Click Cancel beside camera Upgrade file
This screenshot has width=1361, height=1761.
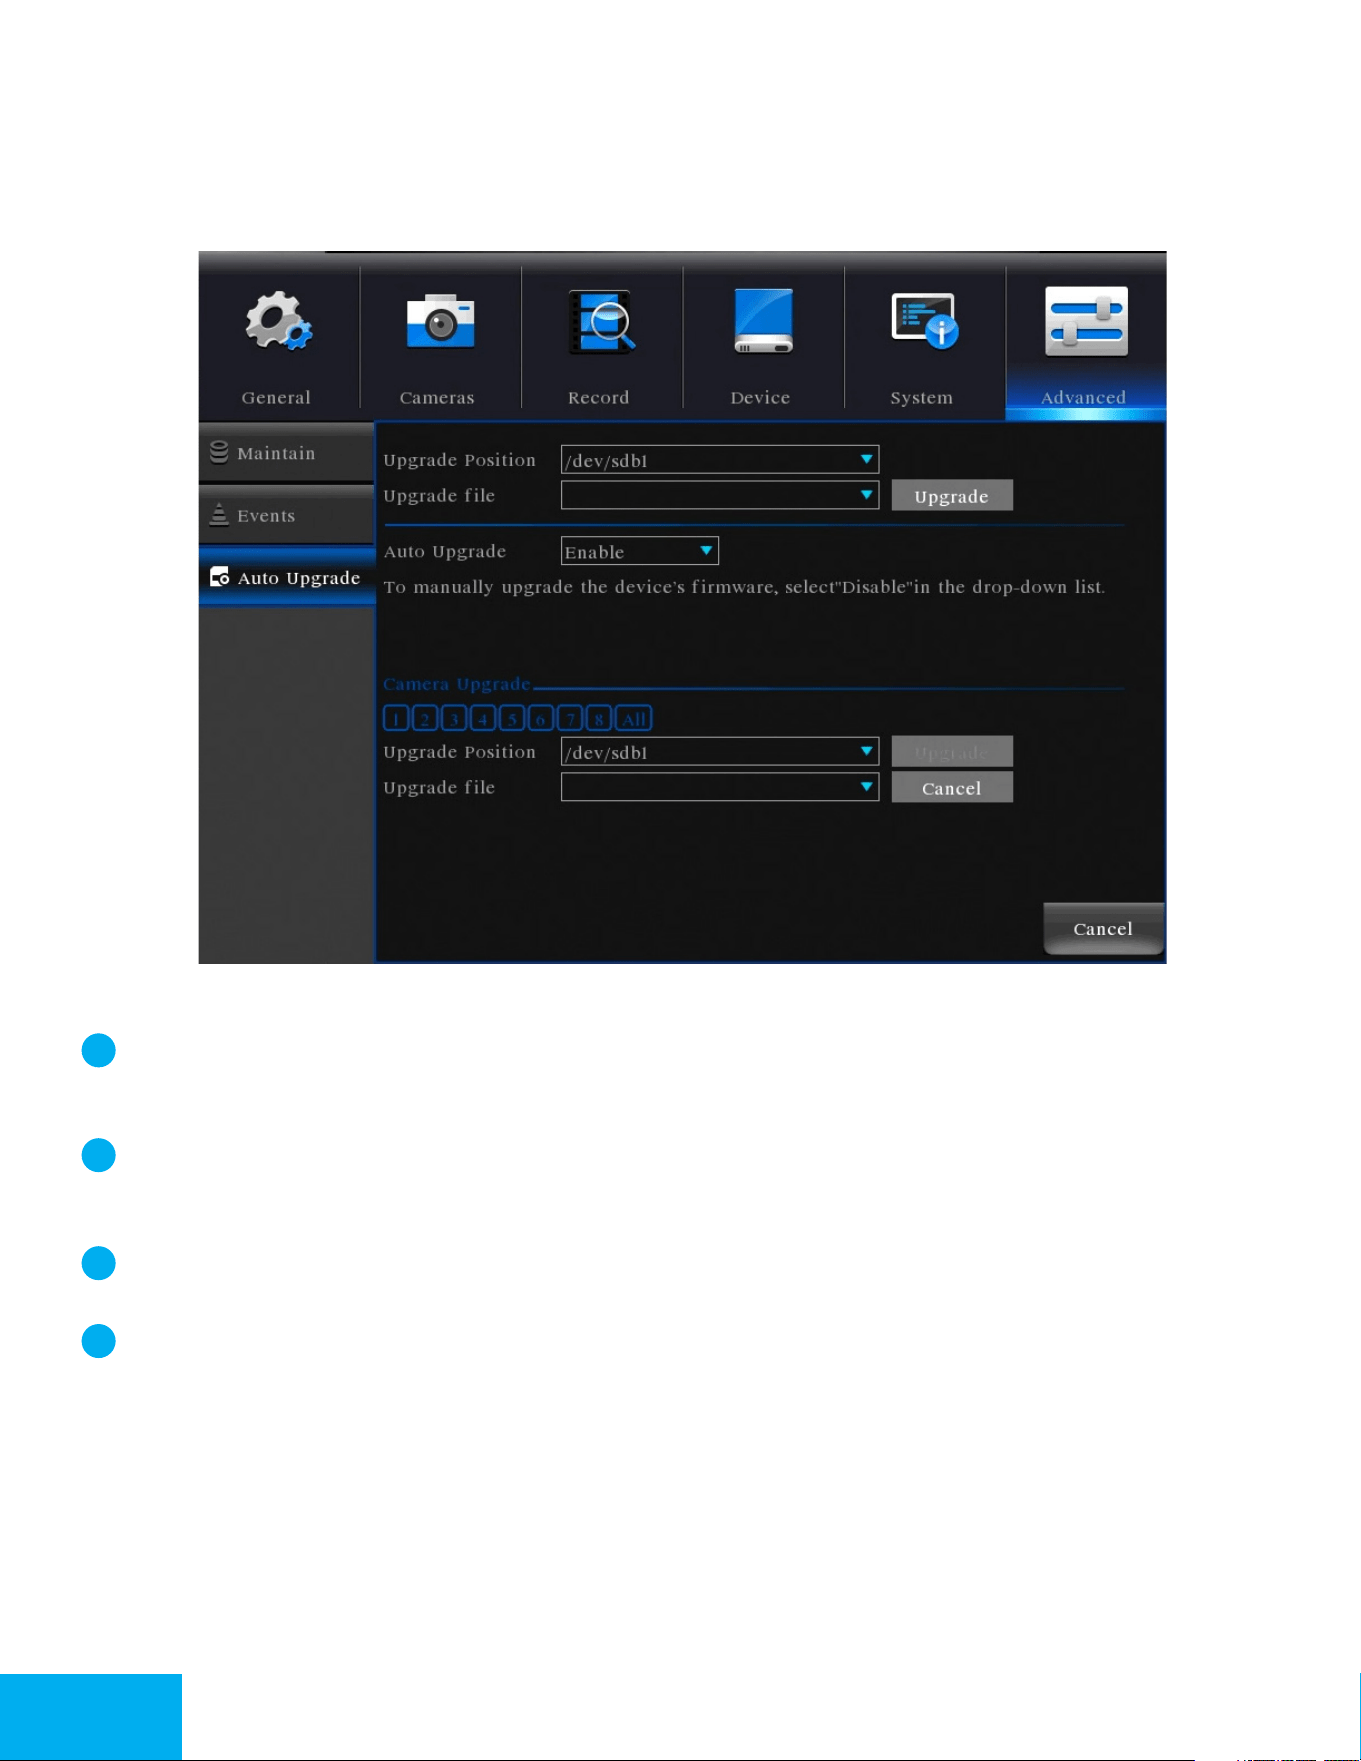click(x=952, y=788)
